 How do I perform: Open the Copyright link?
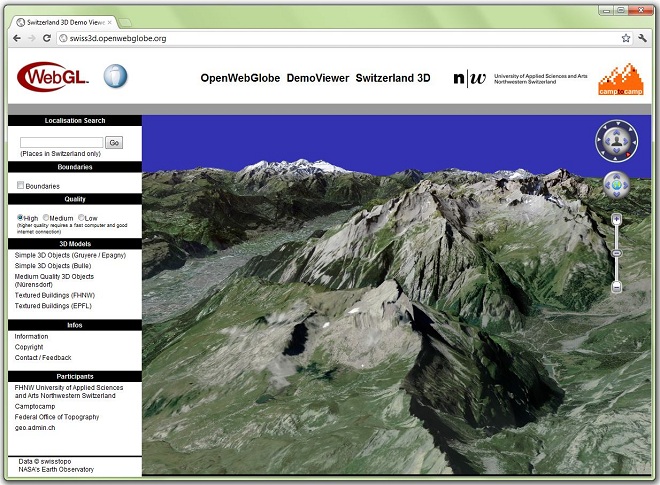[x=29, y=347]
